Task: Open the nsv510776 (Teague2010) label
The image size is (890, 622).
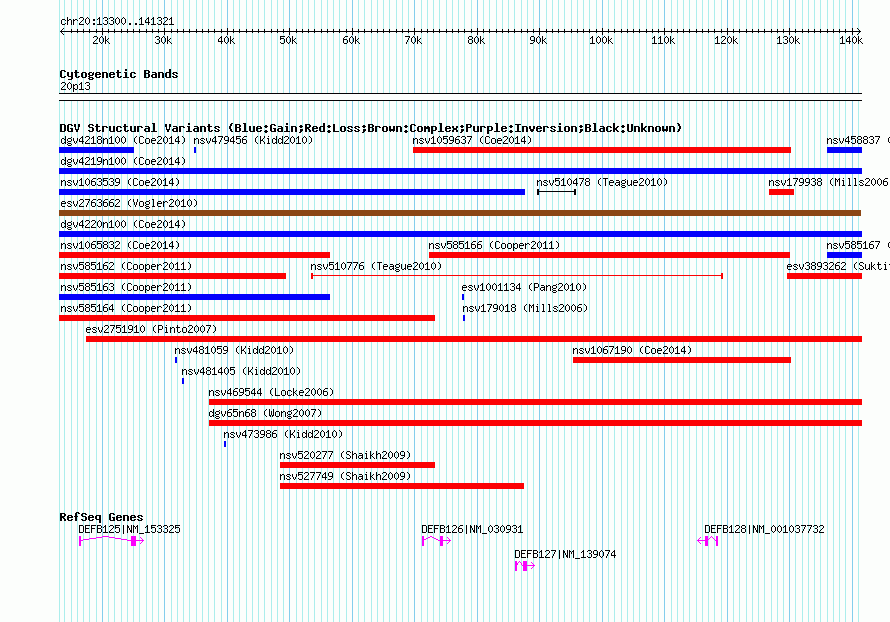Action: point(376,266)
